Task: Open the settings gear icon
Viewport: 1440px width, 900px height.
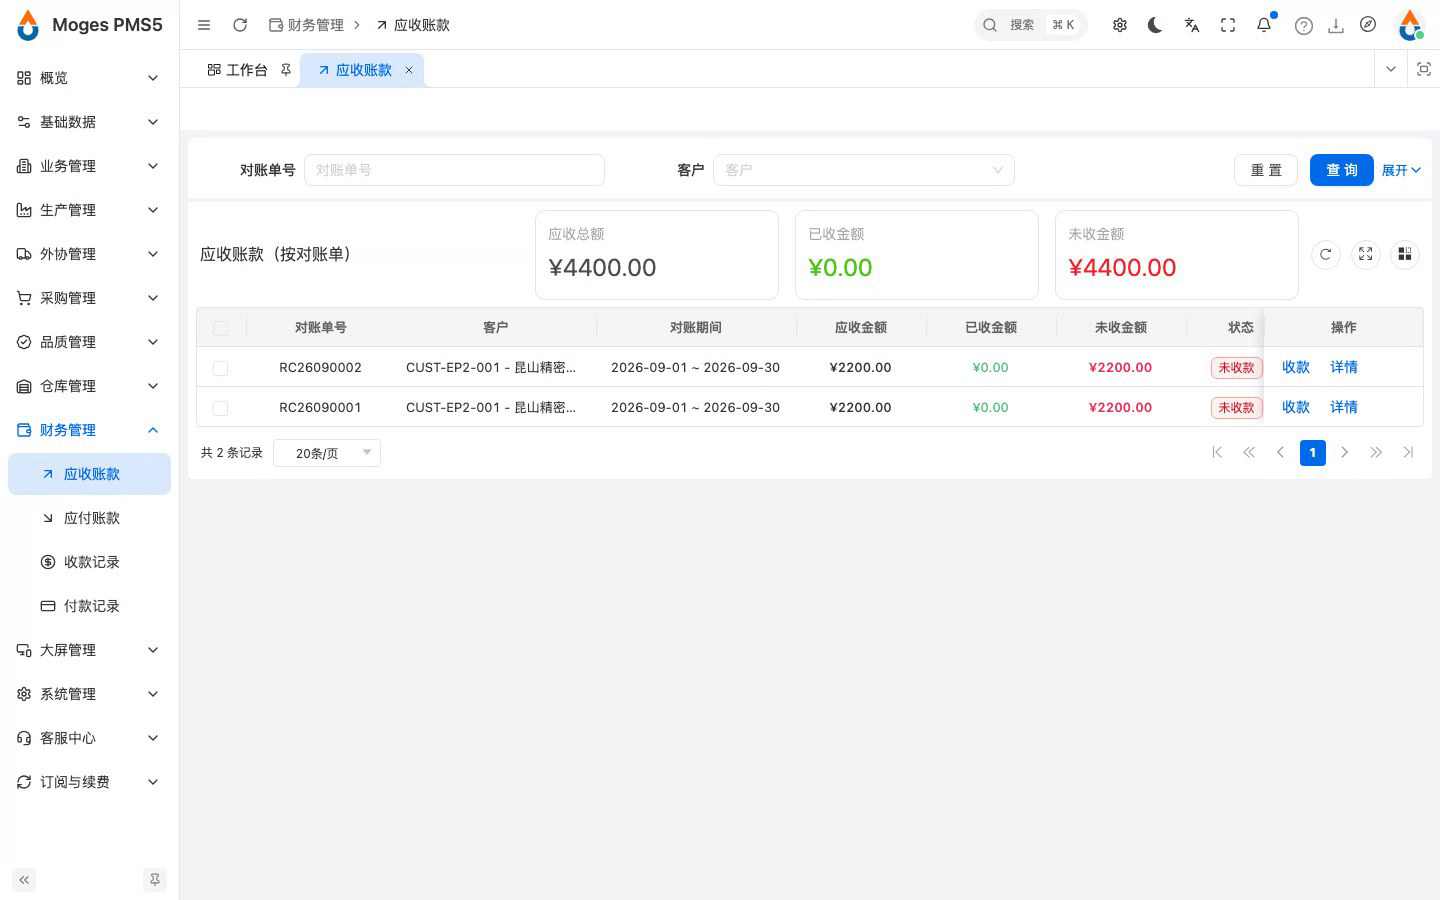Action: 1120,25
